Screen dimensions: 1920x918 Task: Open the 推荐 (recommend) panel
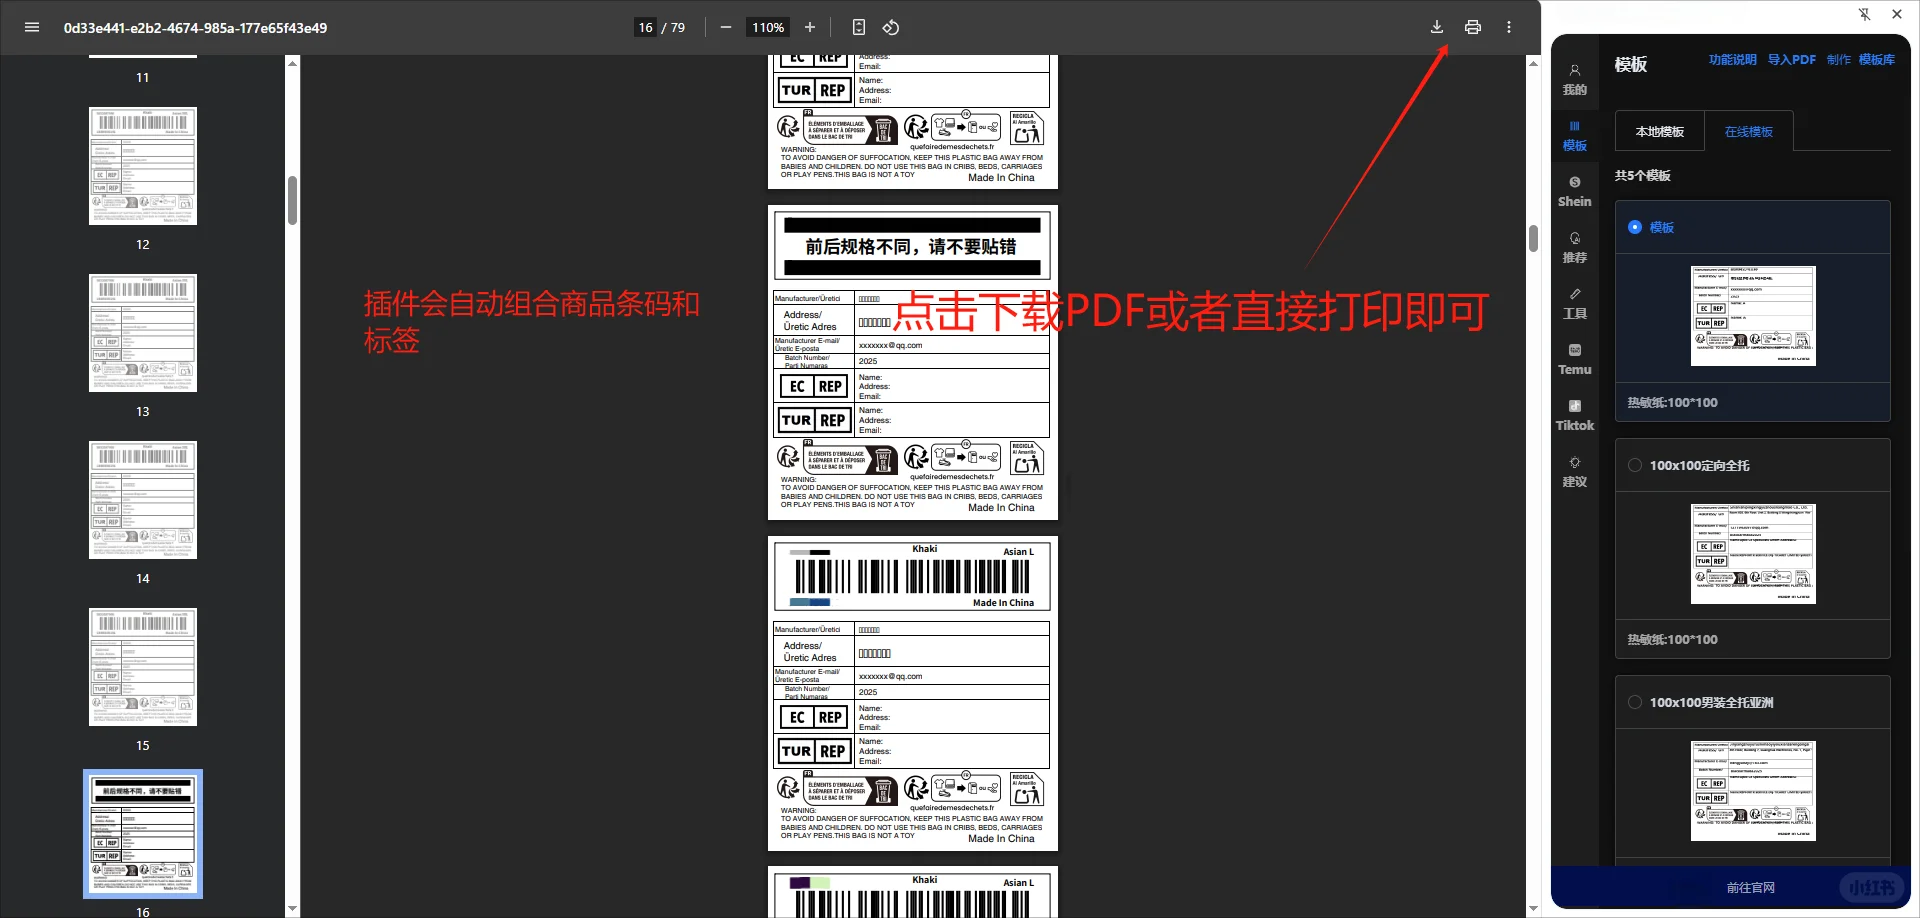tap(1574, 247)
